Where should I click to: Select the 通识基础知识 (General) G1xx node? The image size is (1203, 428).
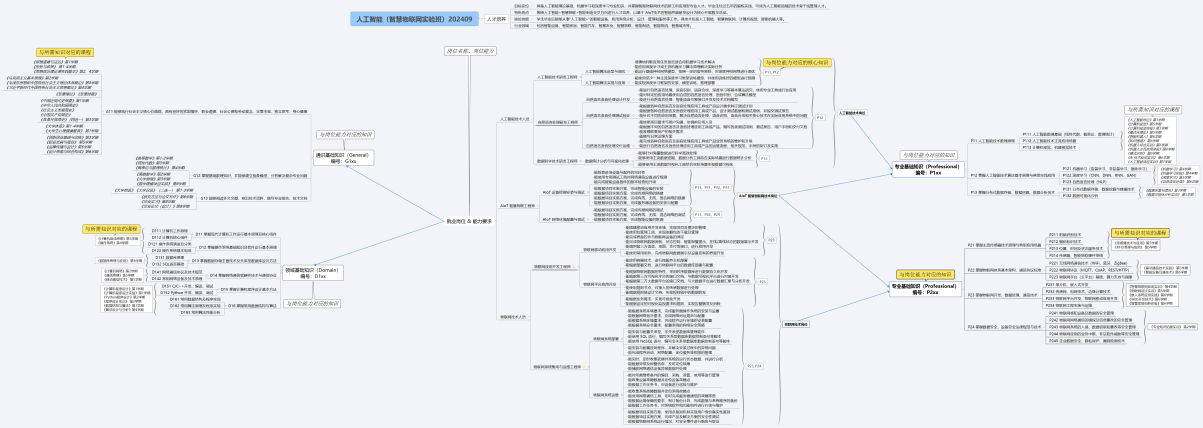coord(342,158)
